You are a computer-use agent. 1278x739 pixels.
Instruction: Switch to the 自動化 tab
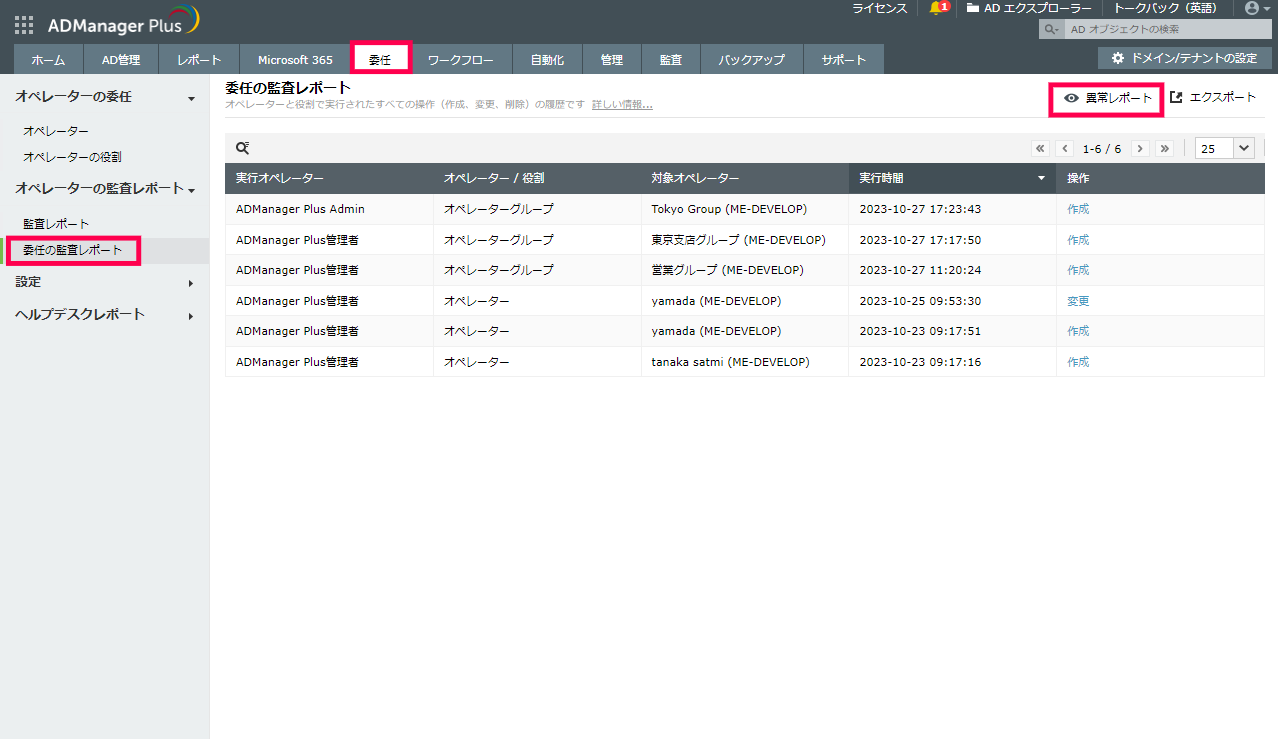click(547, 60)
